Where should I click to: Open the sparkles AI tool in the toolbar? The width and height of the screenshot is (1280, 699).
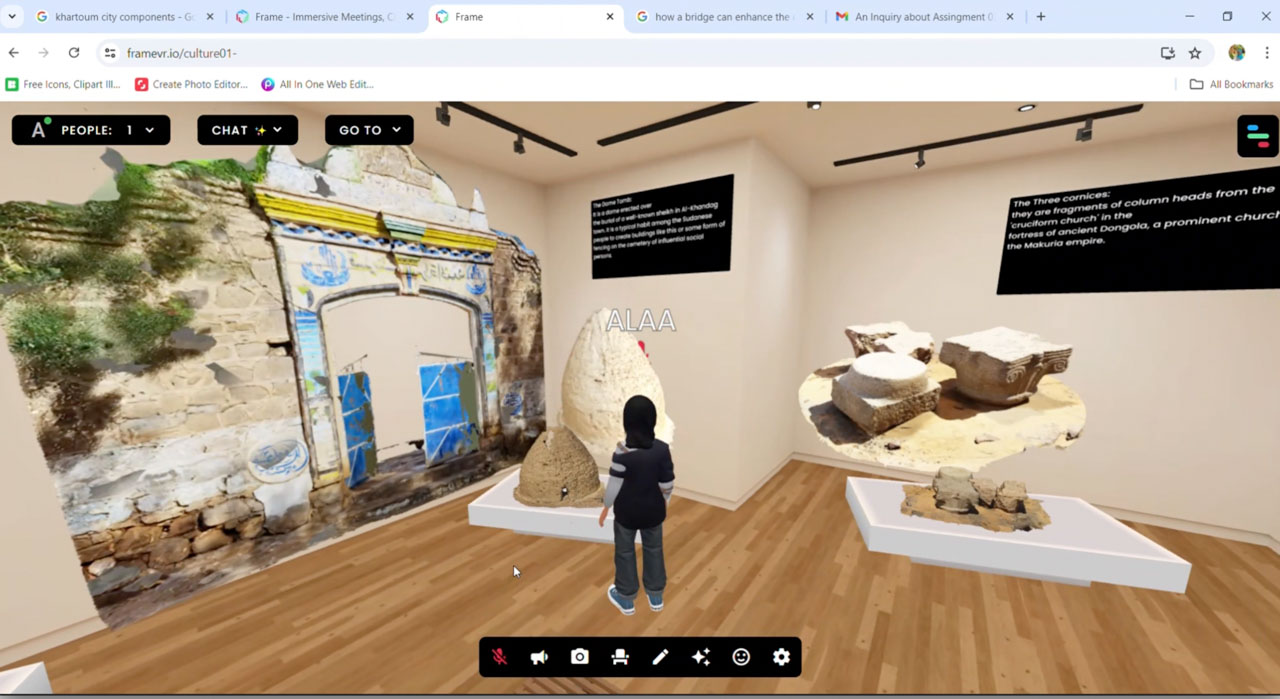point(701,657)
